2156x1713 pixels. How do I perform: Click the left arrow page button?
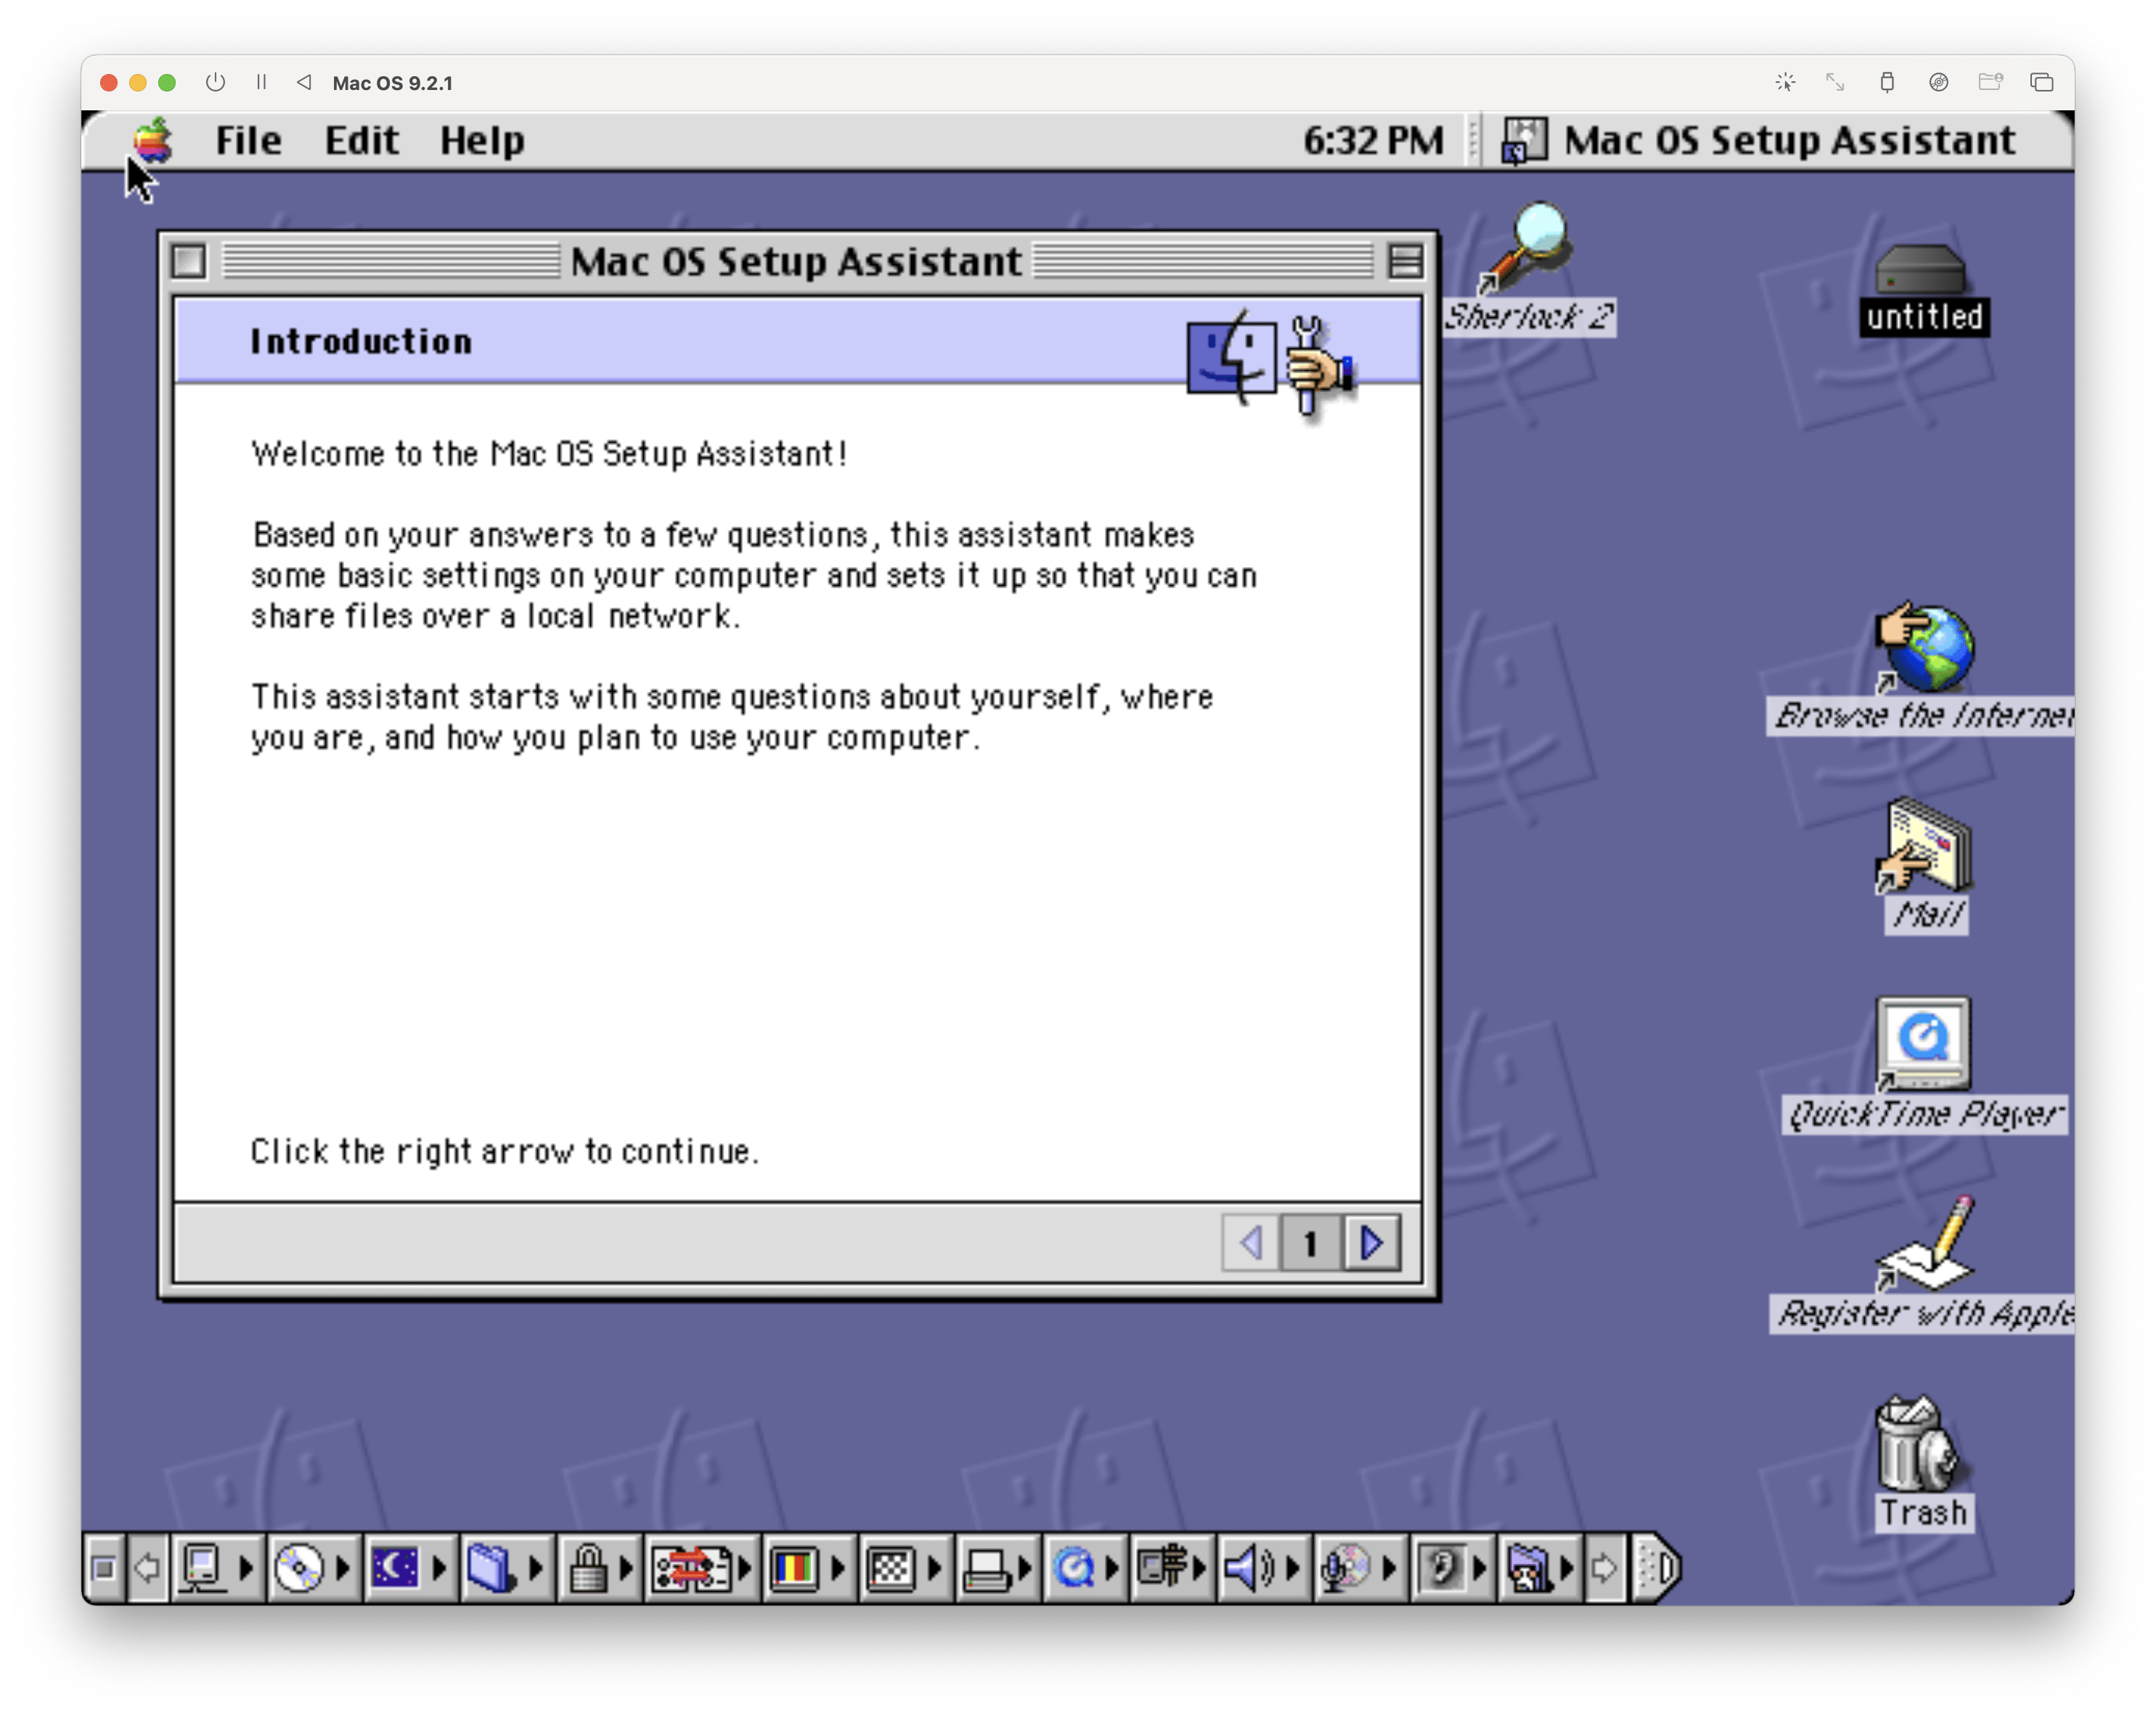point(1250,1243)
